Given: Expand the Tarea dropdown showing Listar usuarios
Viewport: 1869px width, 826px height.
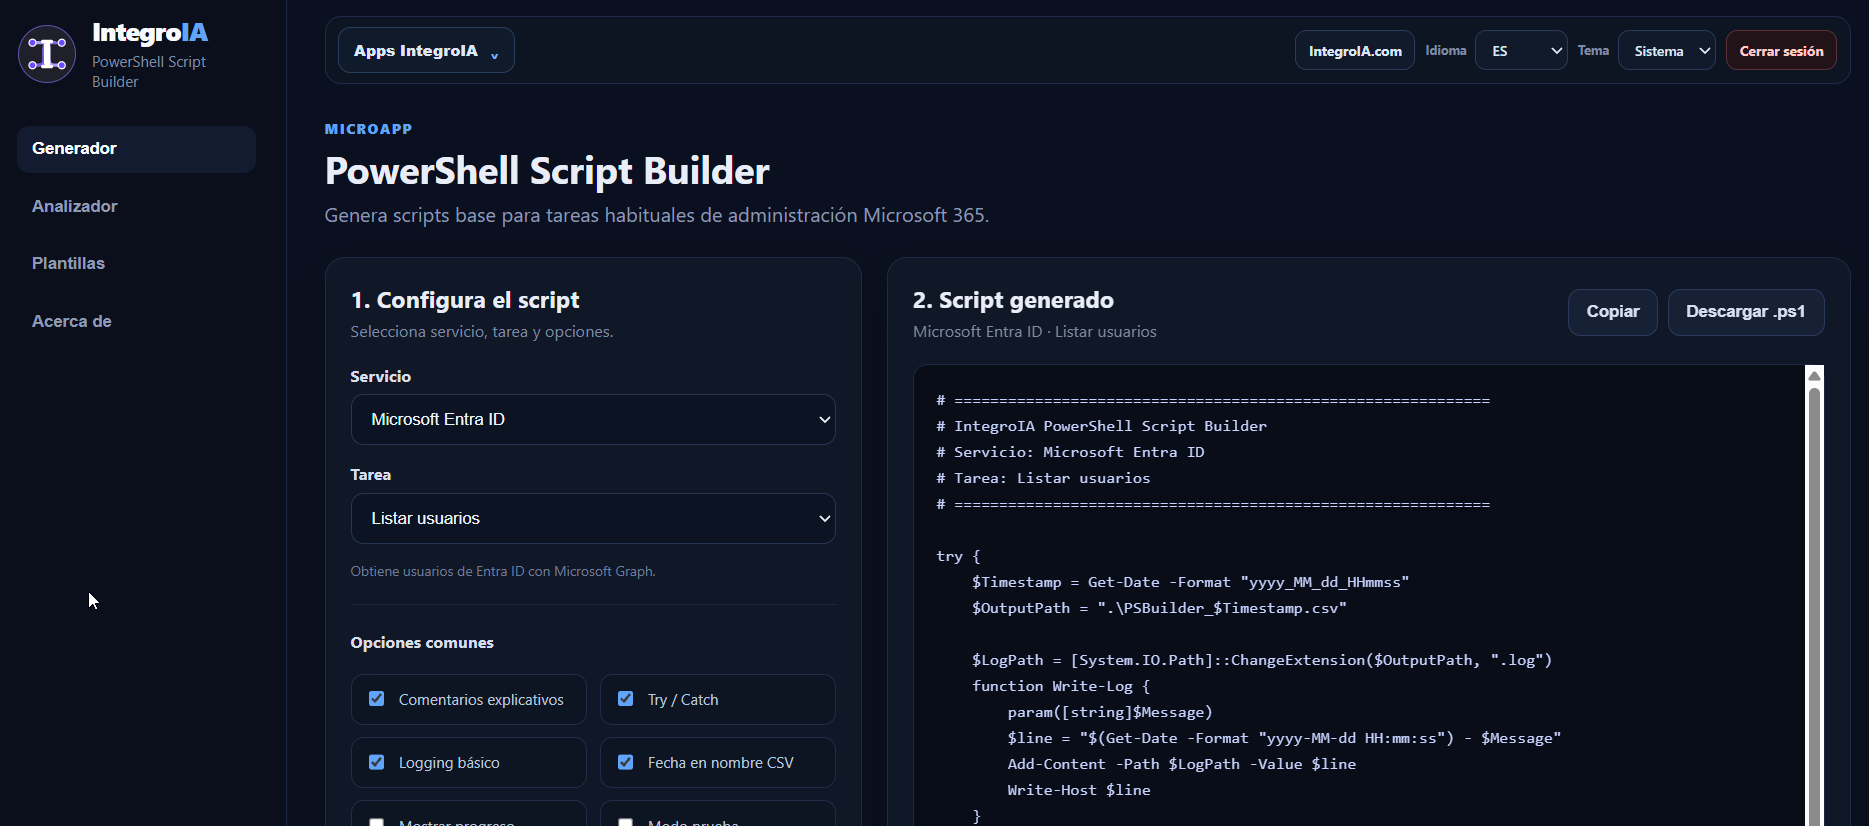Looking at the screenshot, I should (593, 518).
